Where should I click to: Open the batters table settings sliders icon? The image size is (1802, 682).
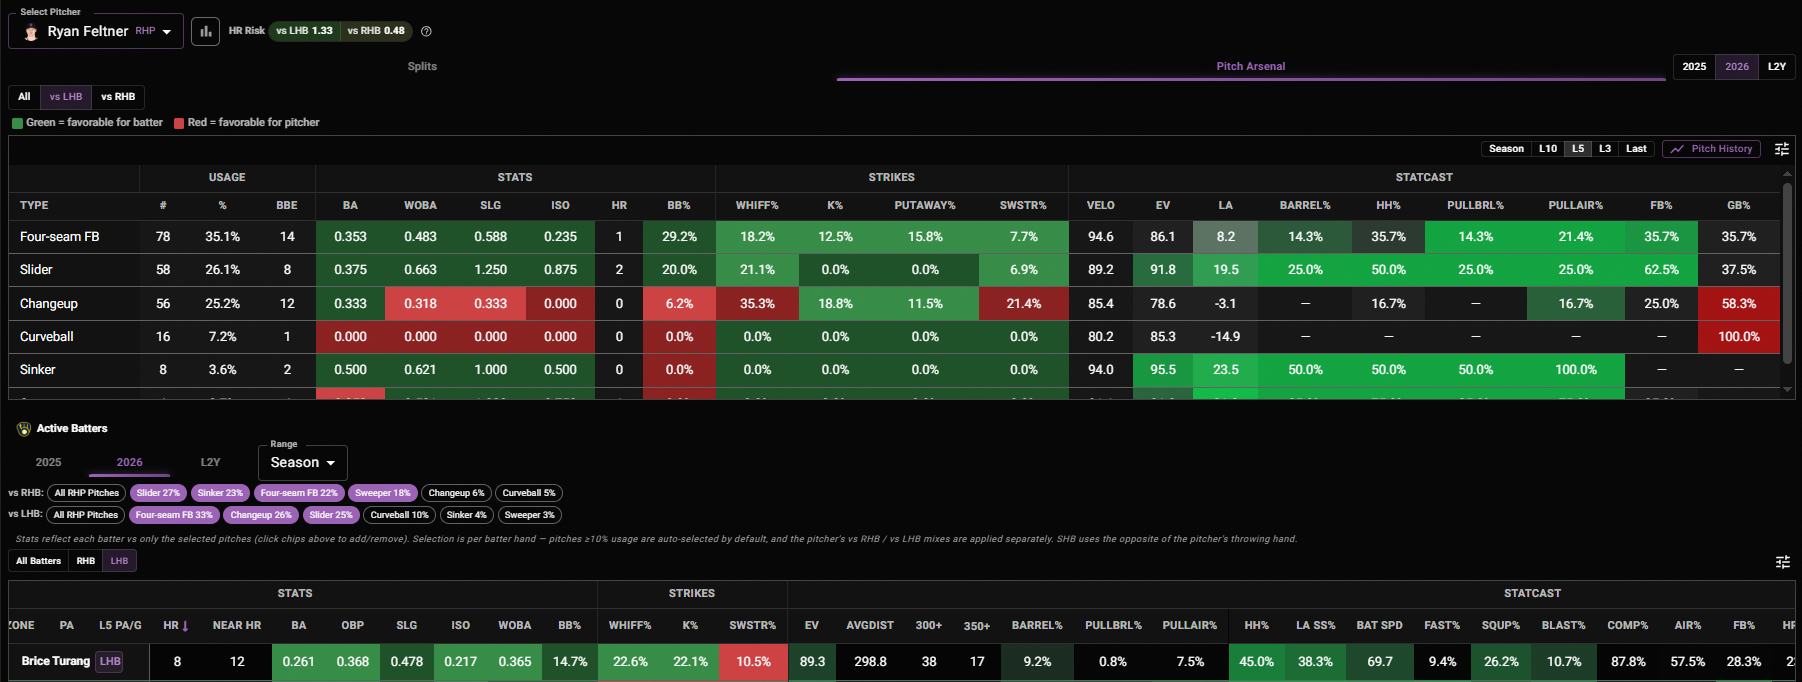(x=1782, y=562)
